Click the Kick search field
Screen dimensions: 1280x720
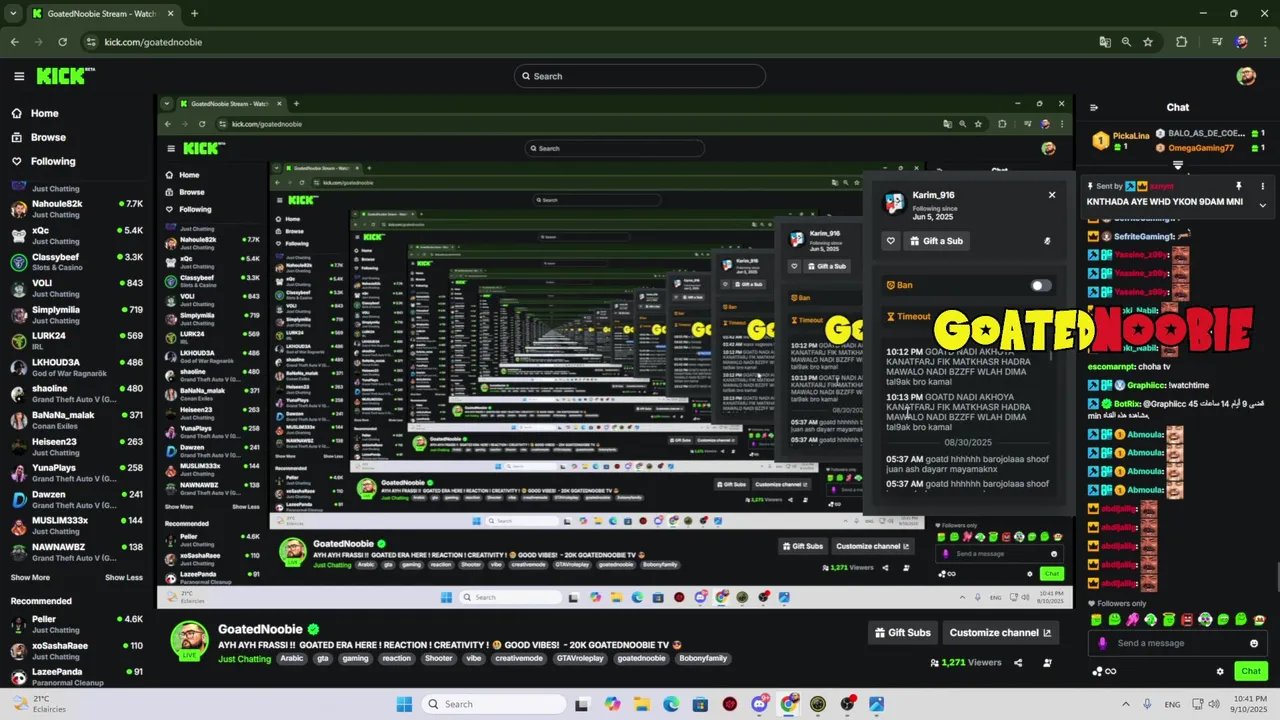640,76
